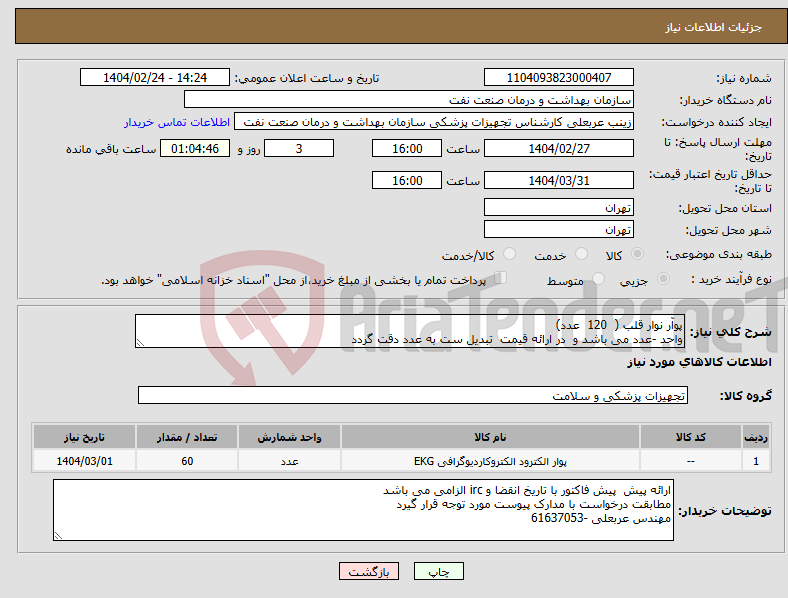The width and height of the screenshot is (788, 598).
Task: Click the item name پوار الکترود الکتروکاردیوگرافی EKG
Action: tap(490, 461)
